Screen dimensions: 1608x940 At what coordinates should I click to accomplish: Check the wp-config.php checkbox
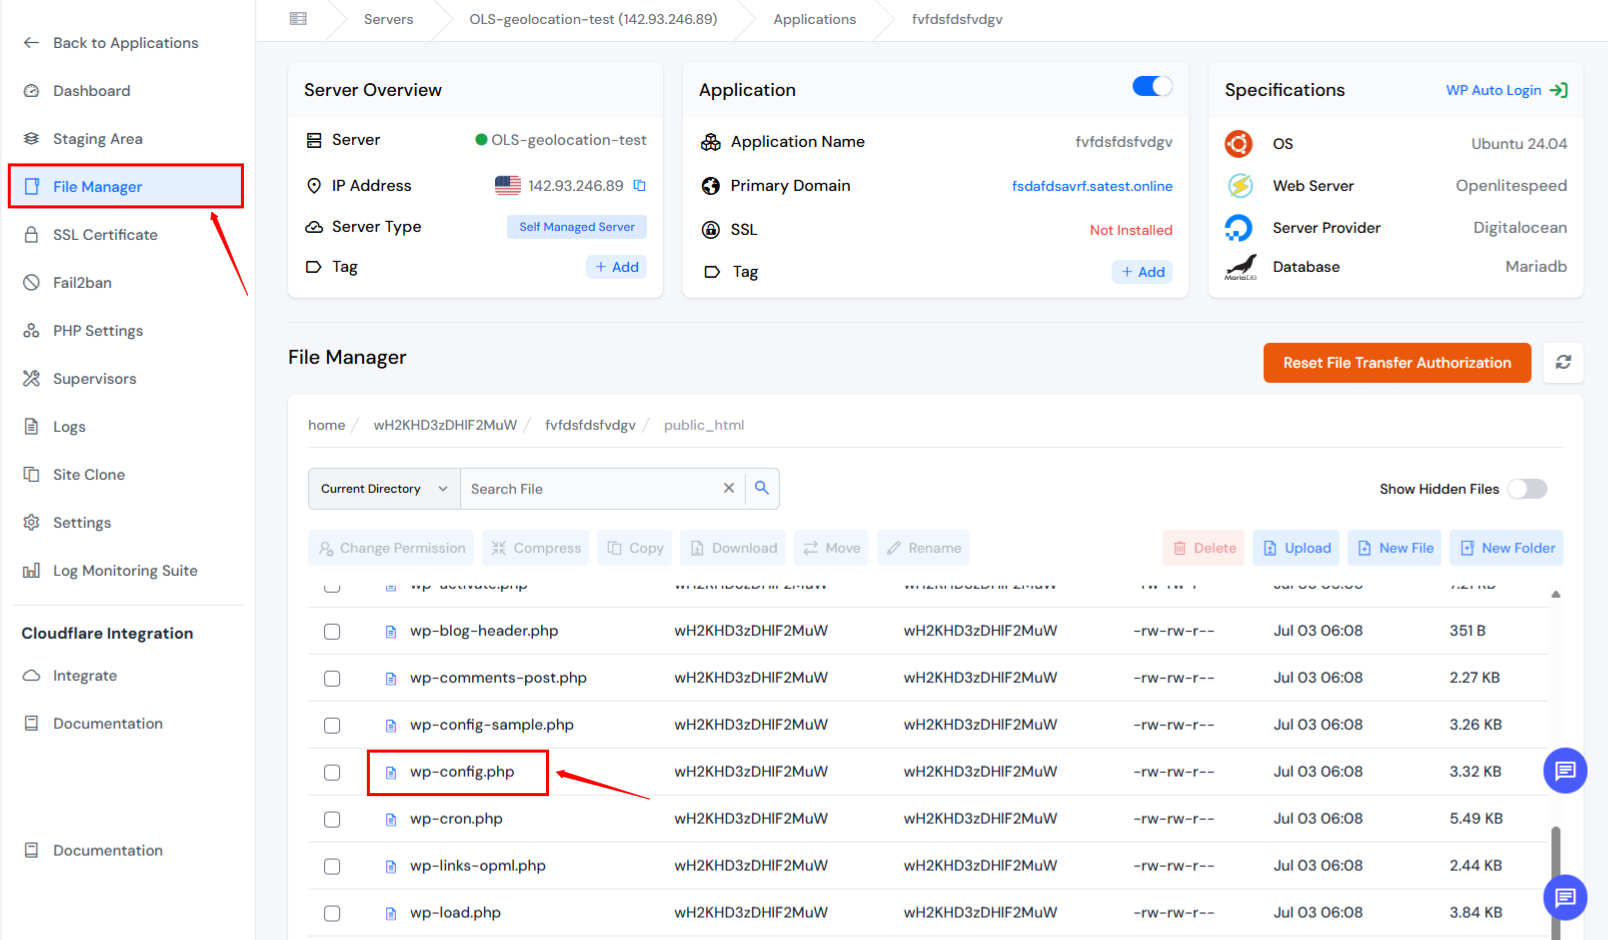331,772
